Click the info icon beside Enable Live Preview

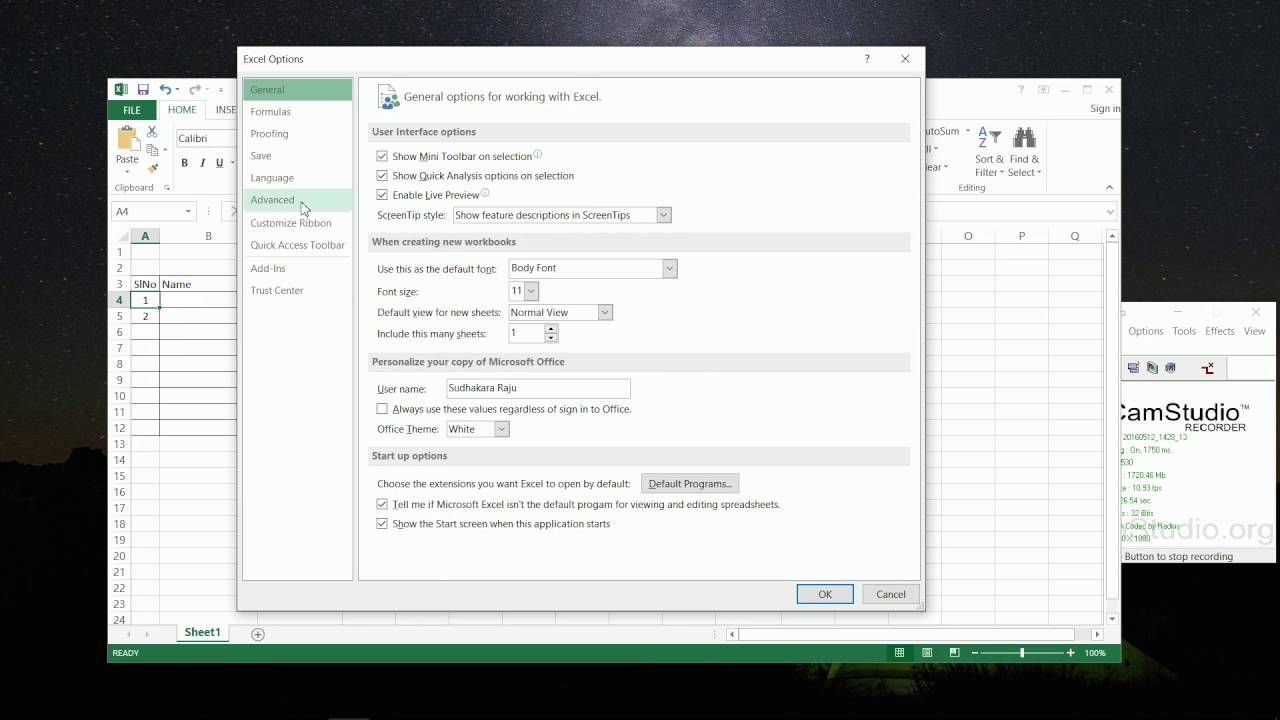pos(485,193)
